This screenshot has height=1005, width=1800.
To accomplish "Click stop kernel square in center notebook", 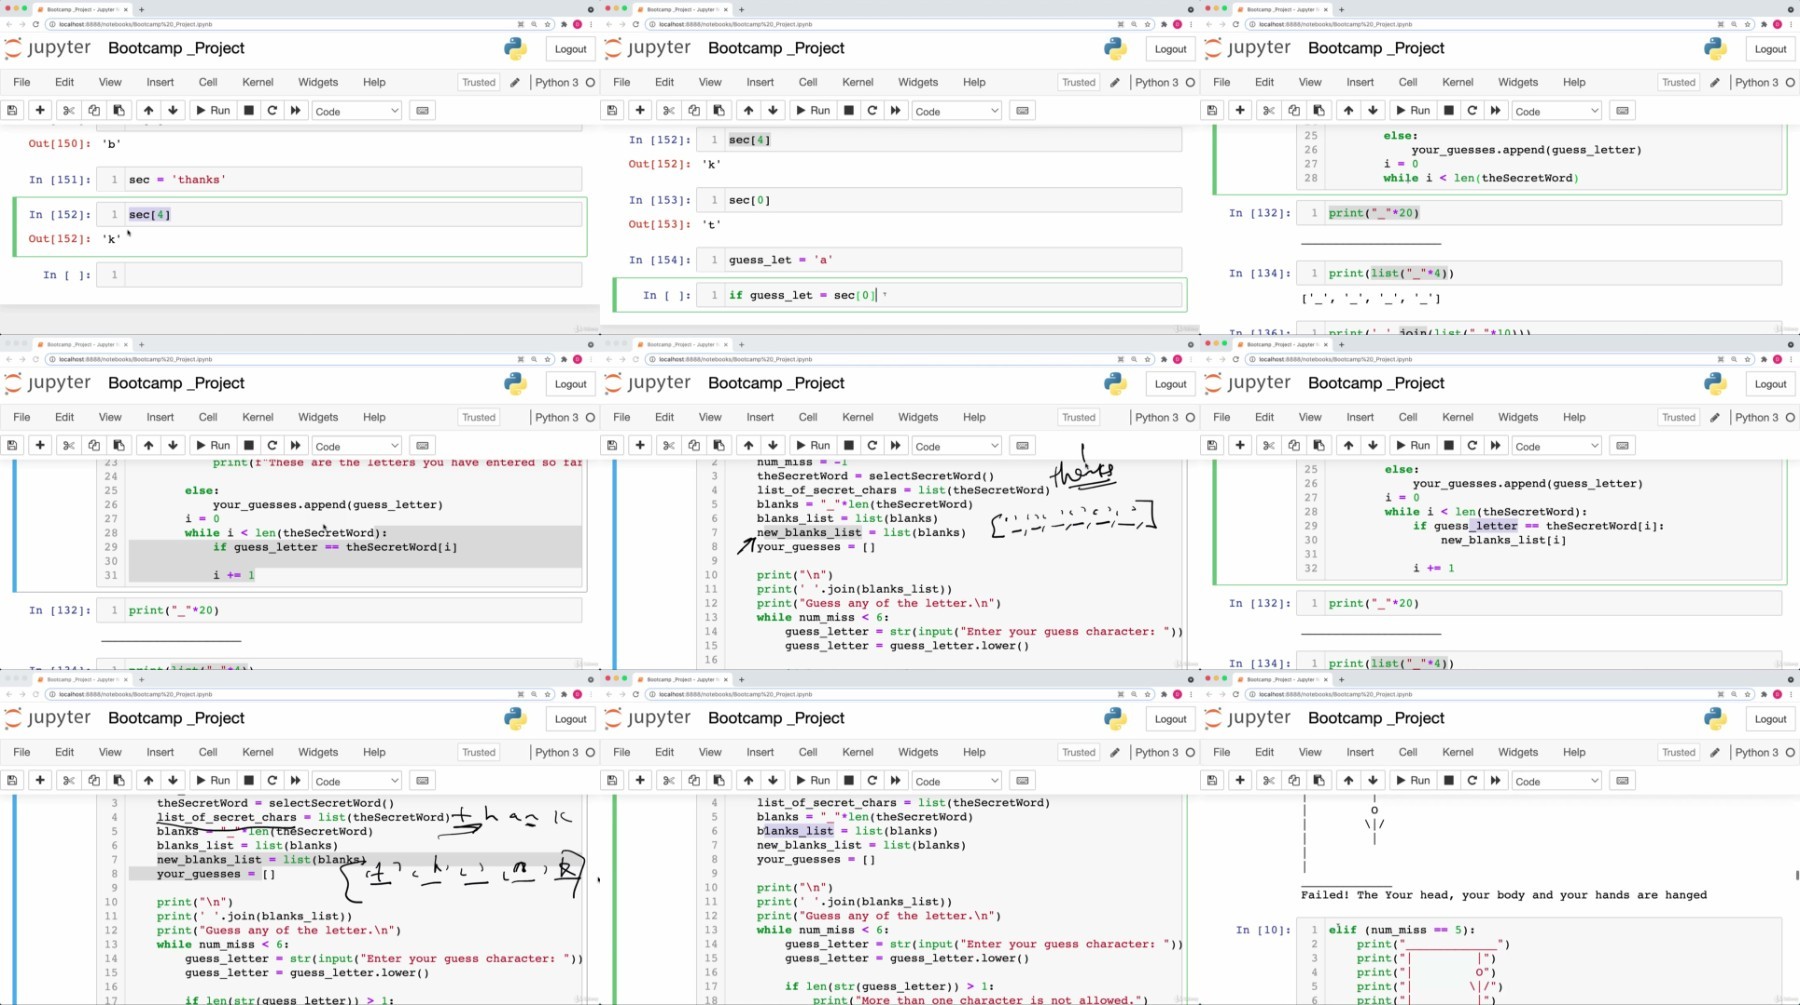I will [x=849, y=446].
